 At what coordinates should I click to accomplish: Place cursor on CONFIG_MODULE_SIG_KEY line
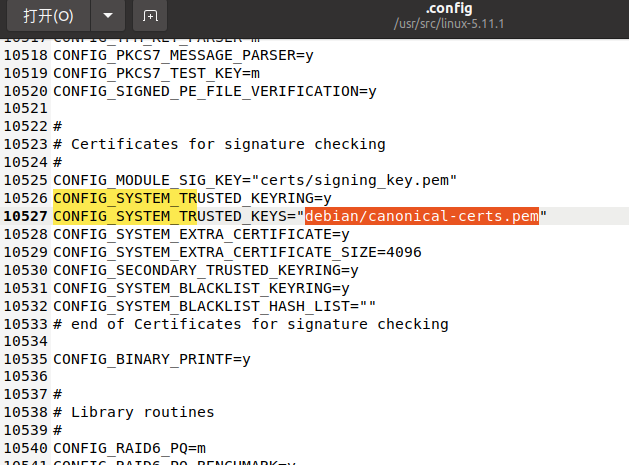pos(255,180)
